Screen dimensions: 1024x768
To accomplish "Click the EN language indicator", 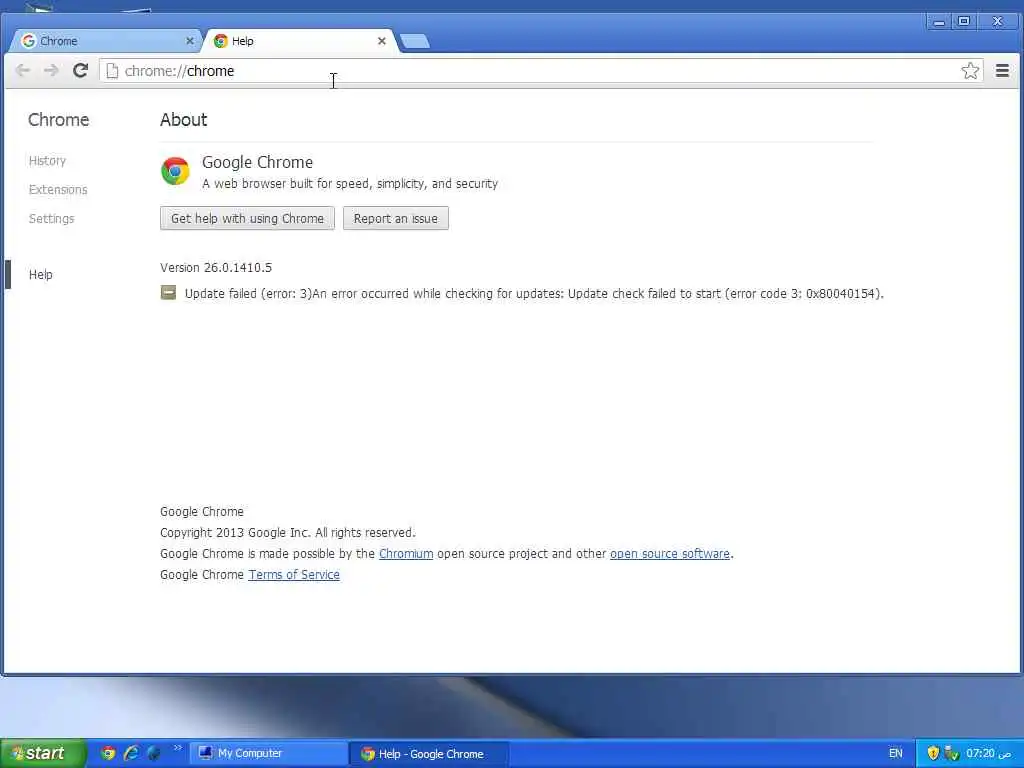I will [895, 754].
